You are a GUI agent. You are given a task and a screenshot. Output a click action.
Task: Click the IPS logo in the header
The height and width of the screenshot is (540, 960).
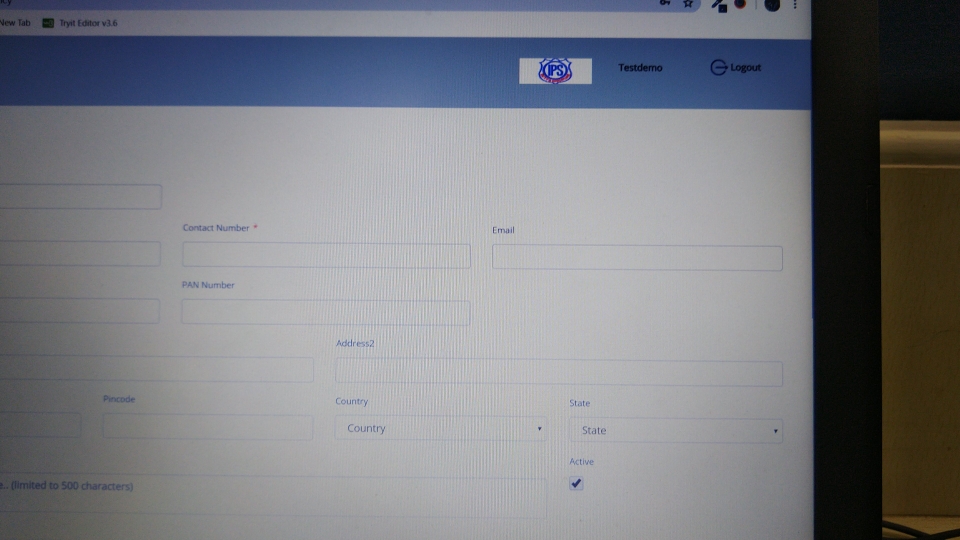click(x=555, y=70)
